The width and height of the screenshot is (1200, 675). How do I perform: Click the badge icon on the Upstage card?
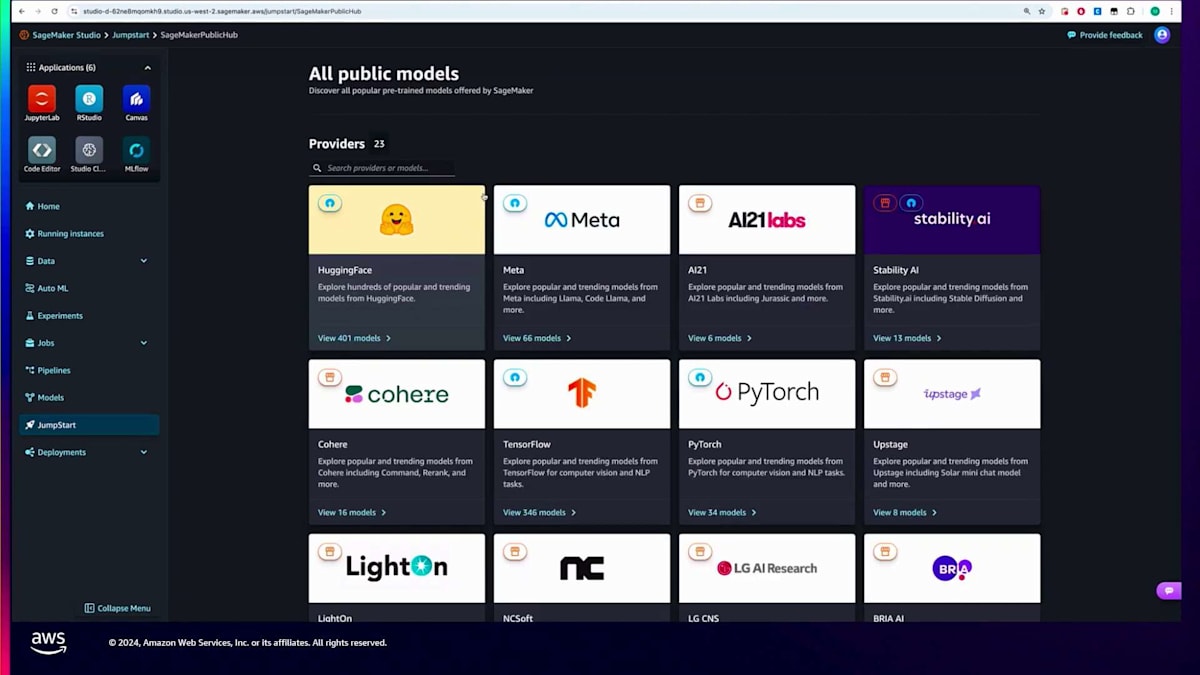tap(885, 377)
